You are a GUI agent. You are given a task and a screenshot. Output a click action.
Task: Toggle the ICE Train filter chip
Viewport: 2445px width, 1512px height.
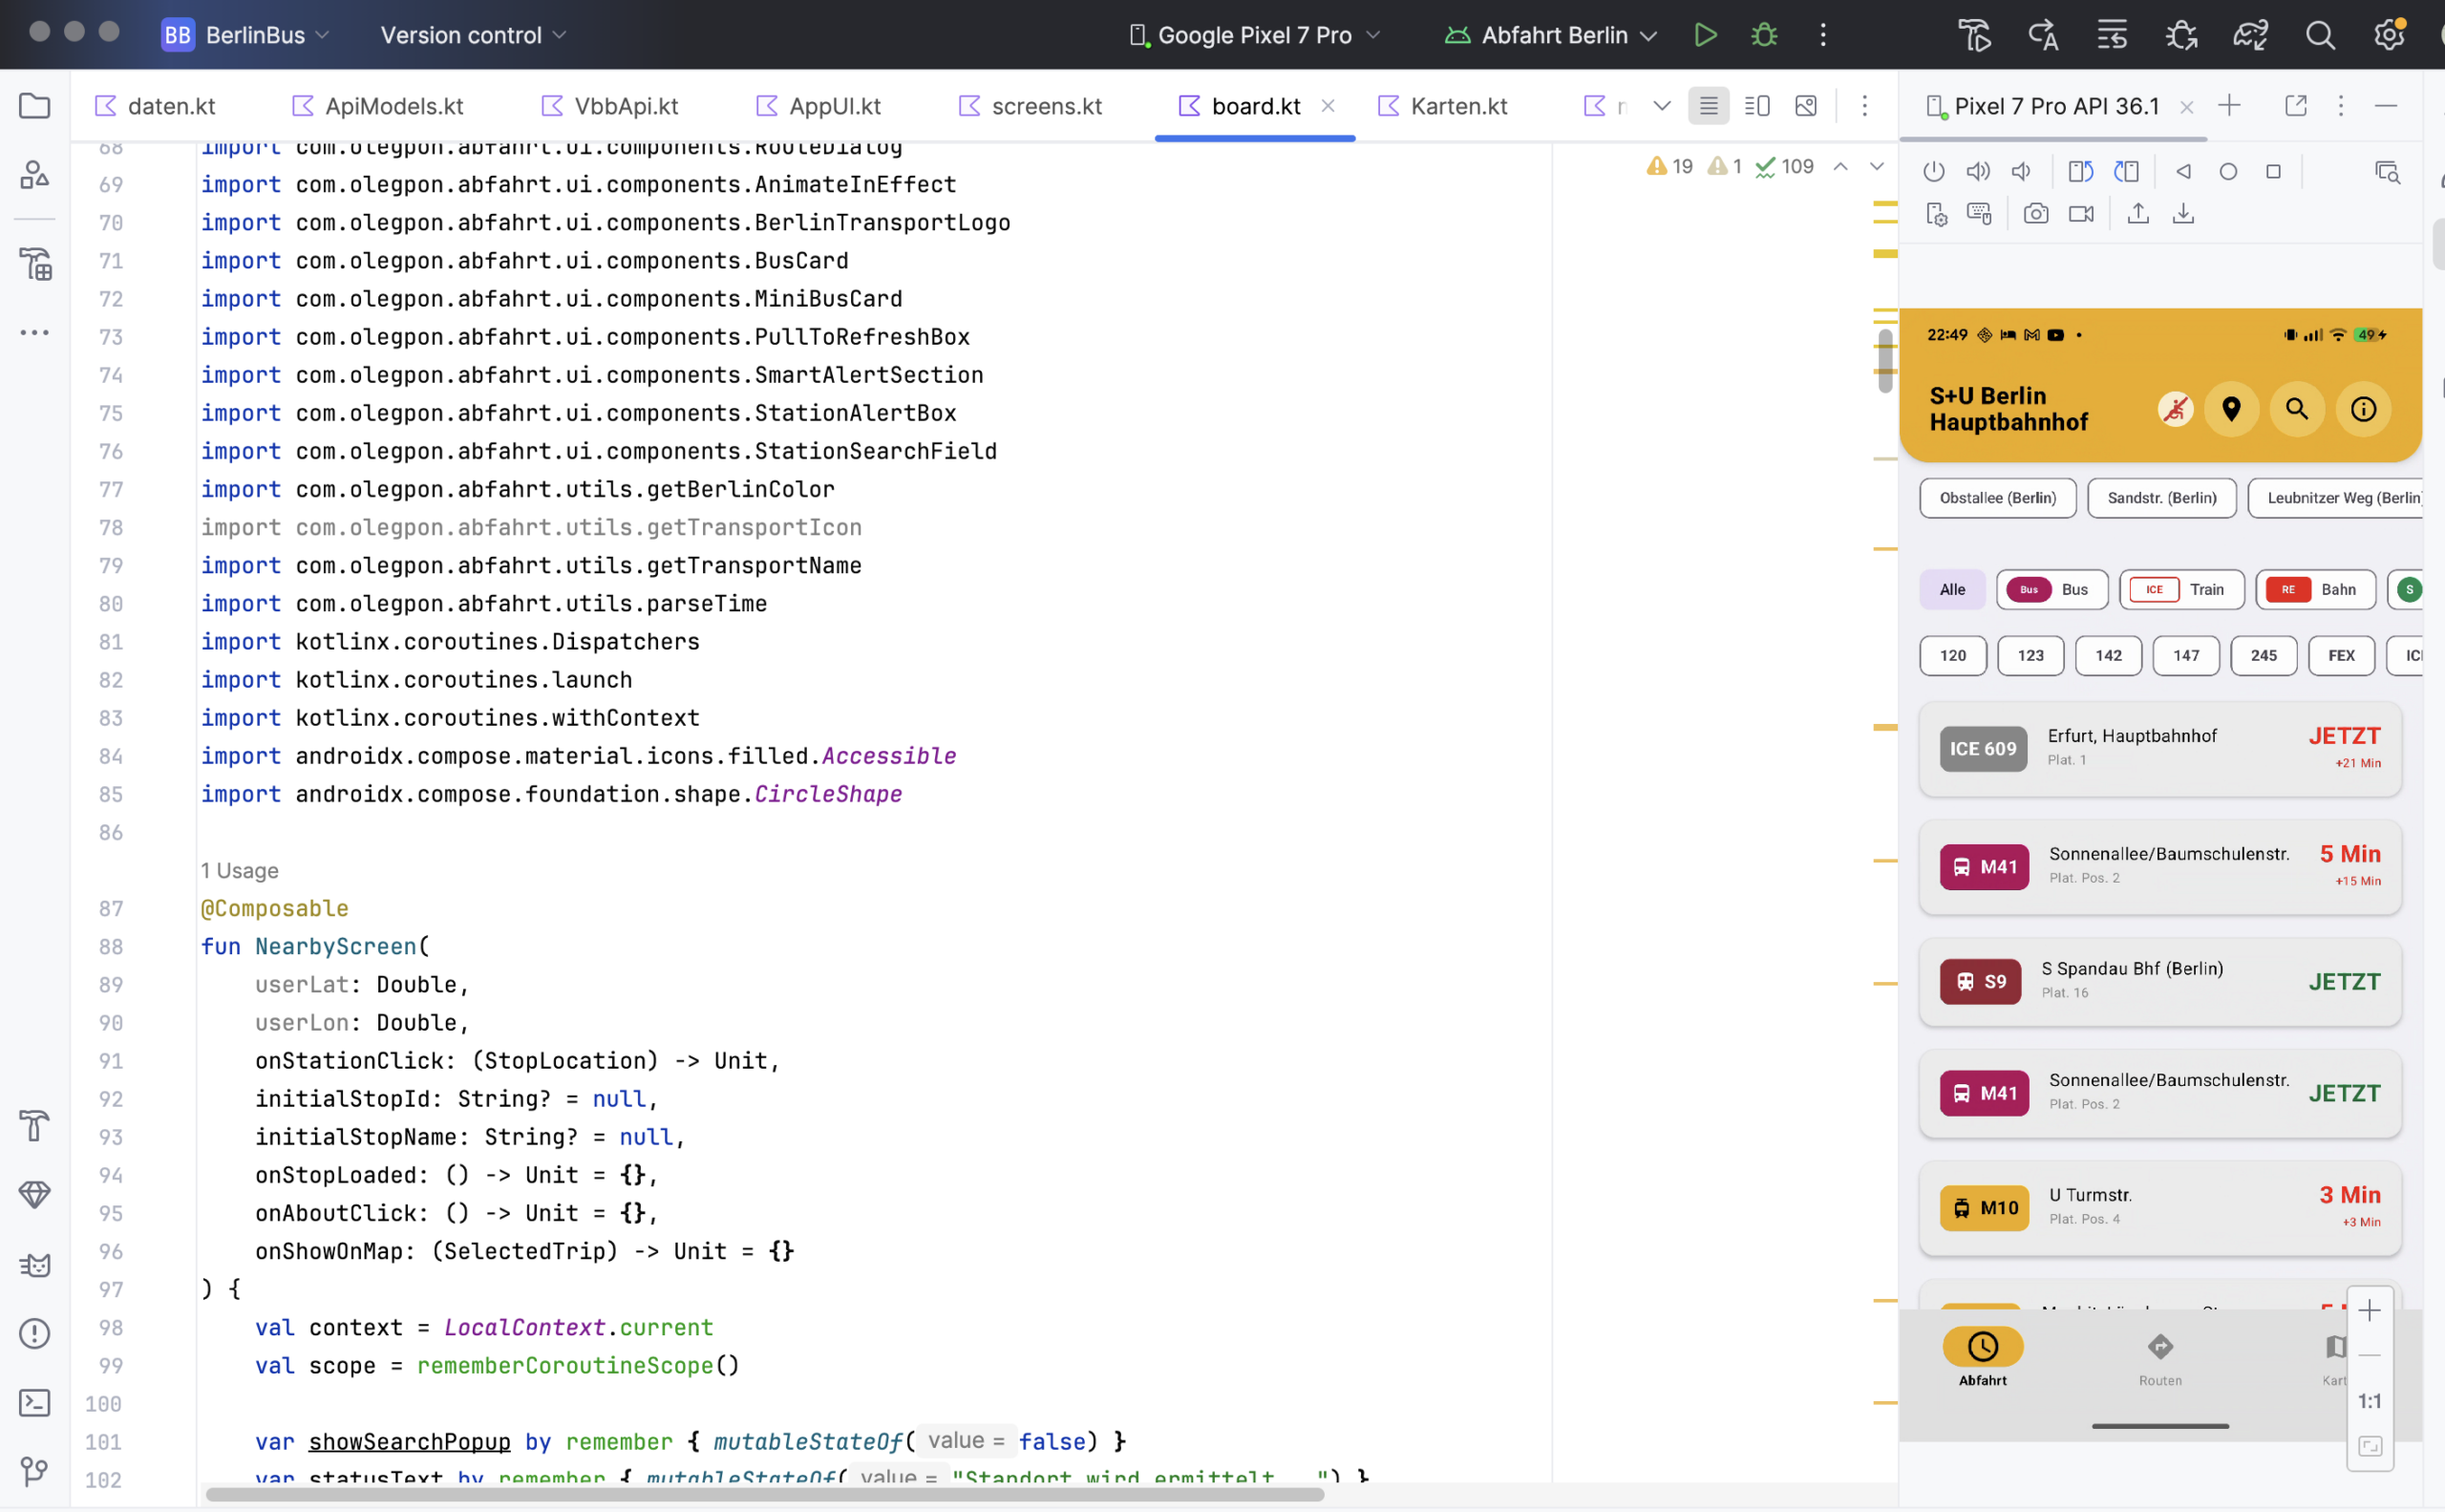2182,589
